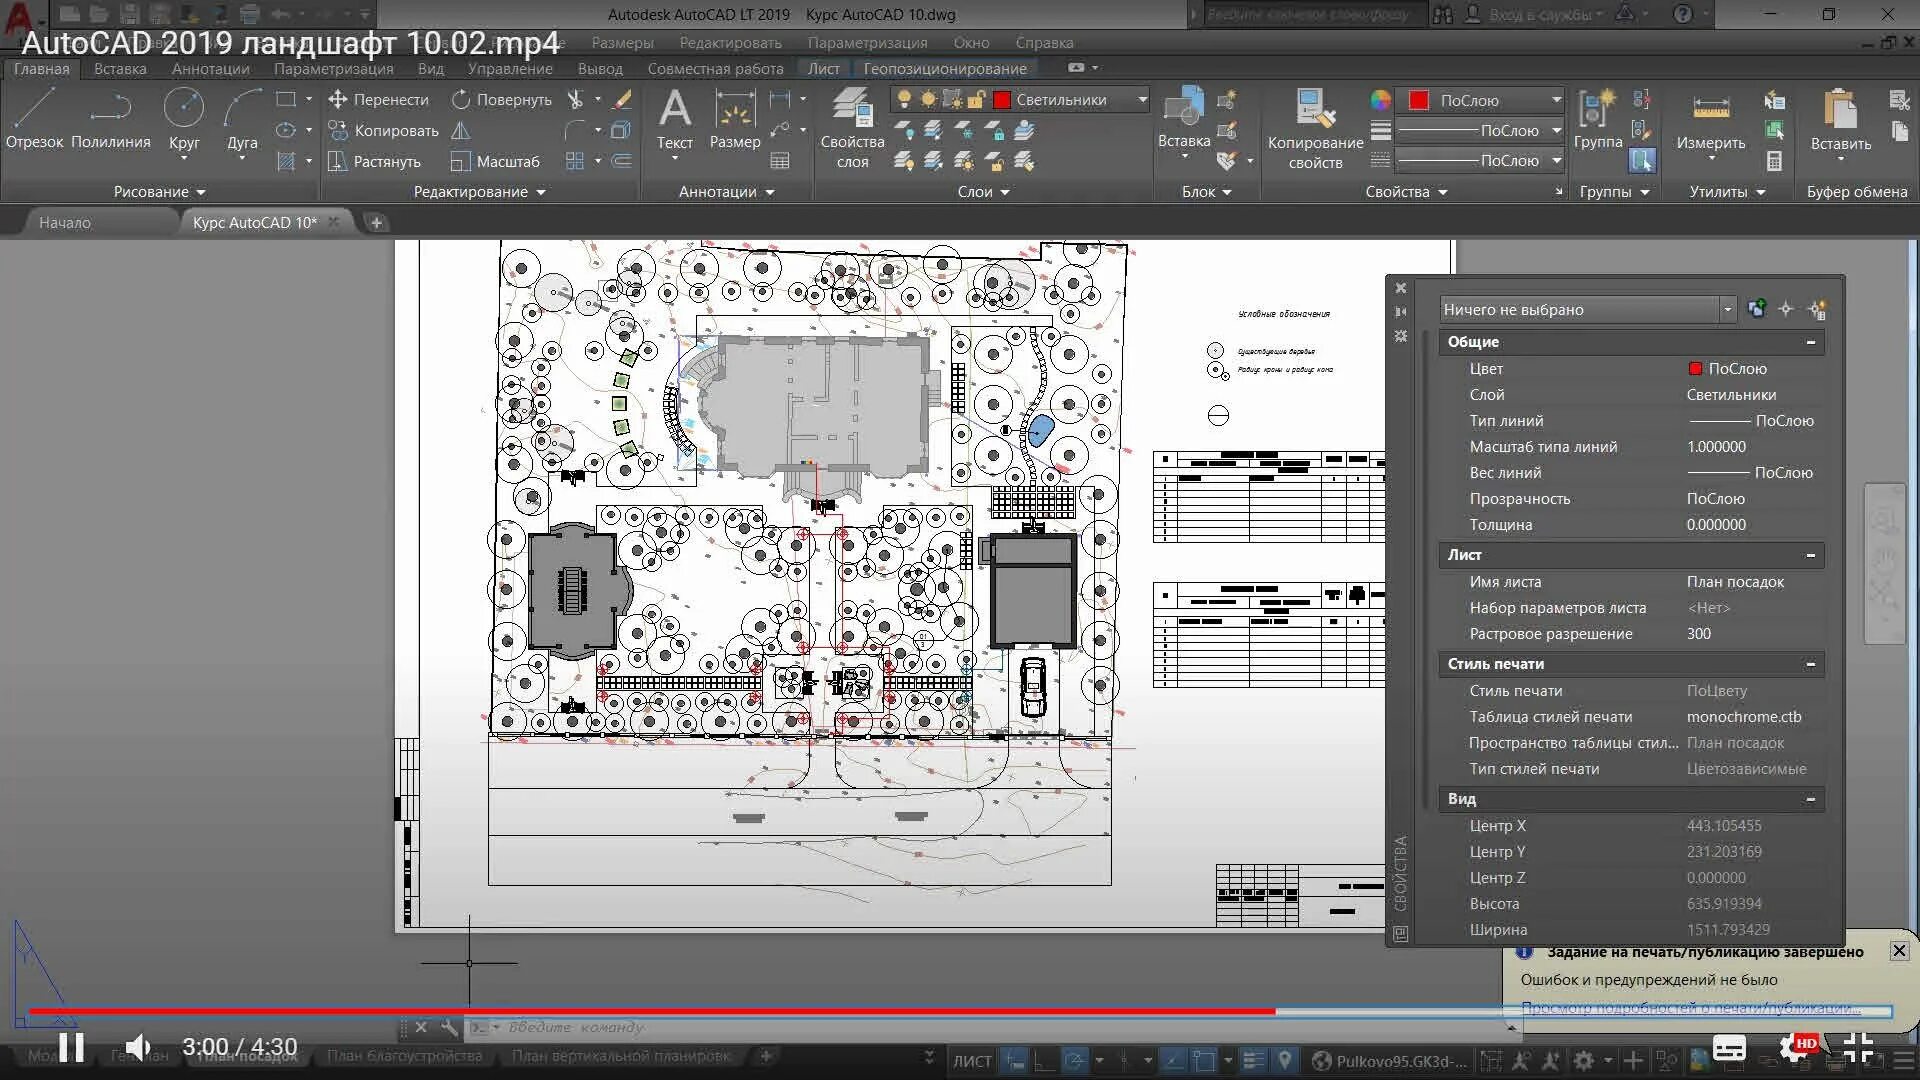Open the Начало document tab
The width and height of the screenshot is (1920, 1080).
65,222
